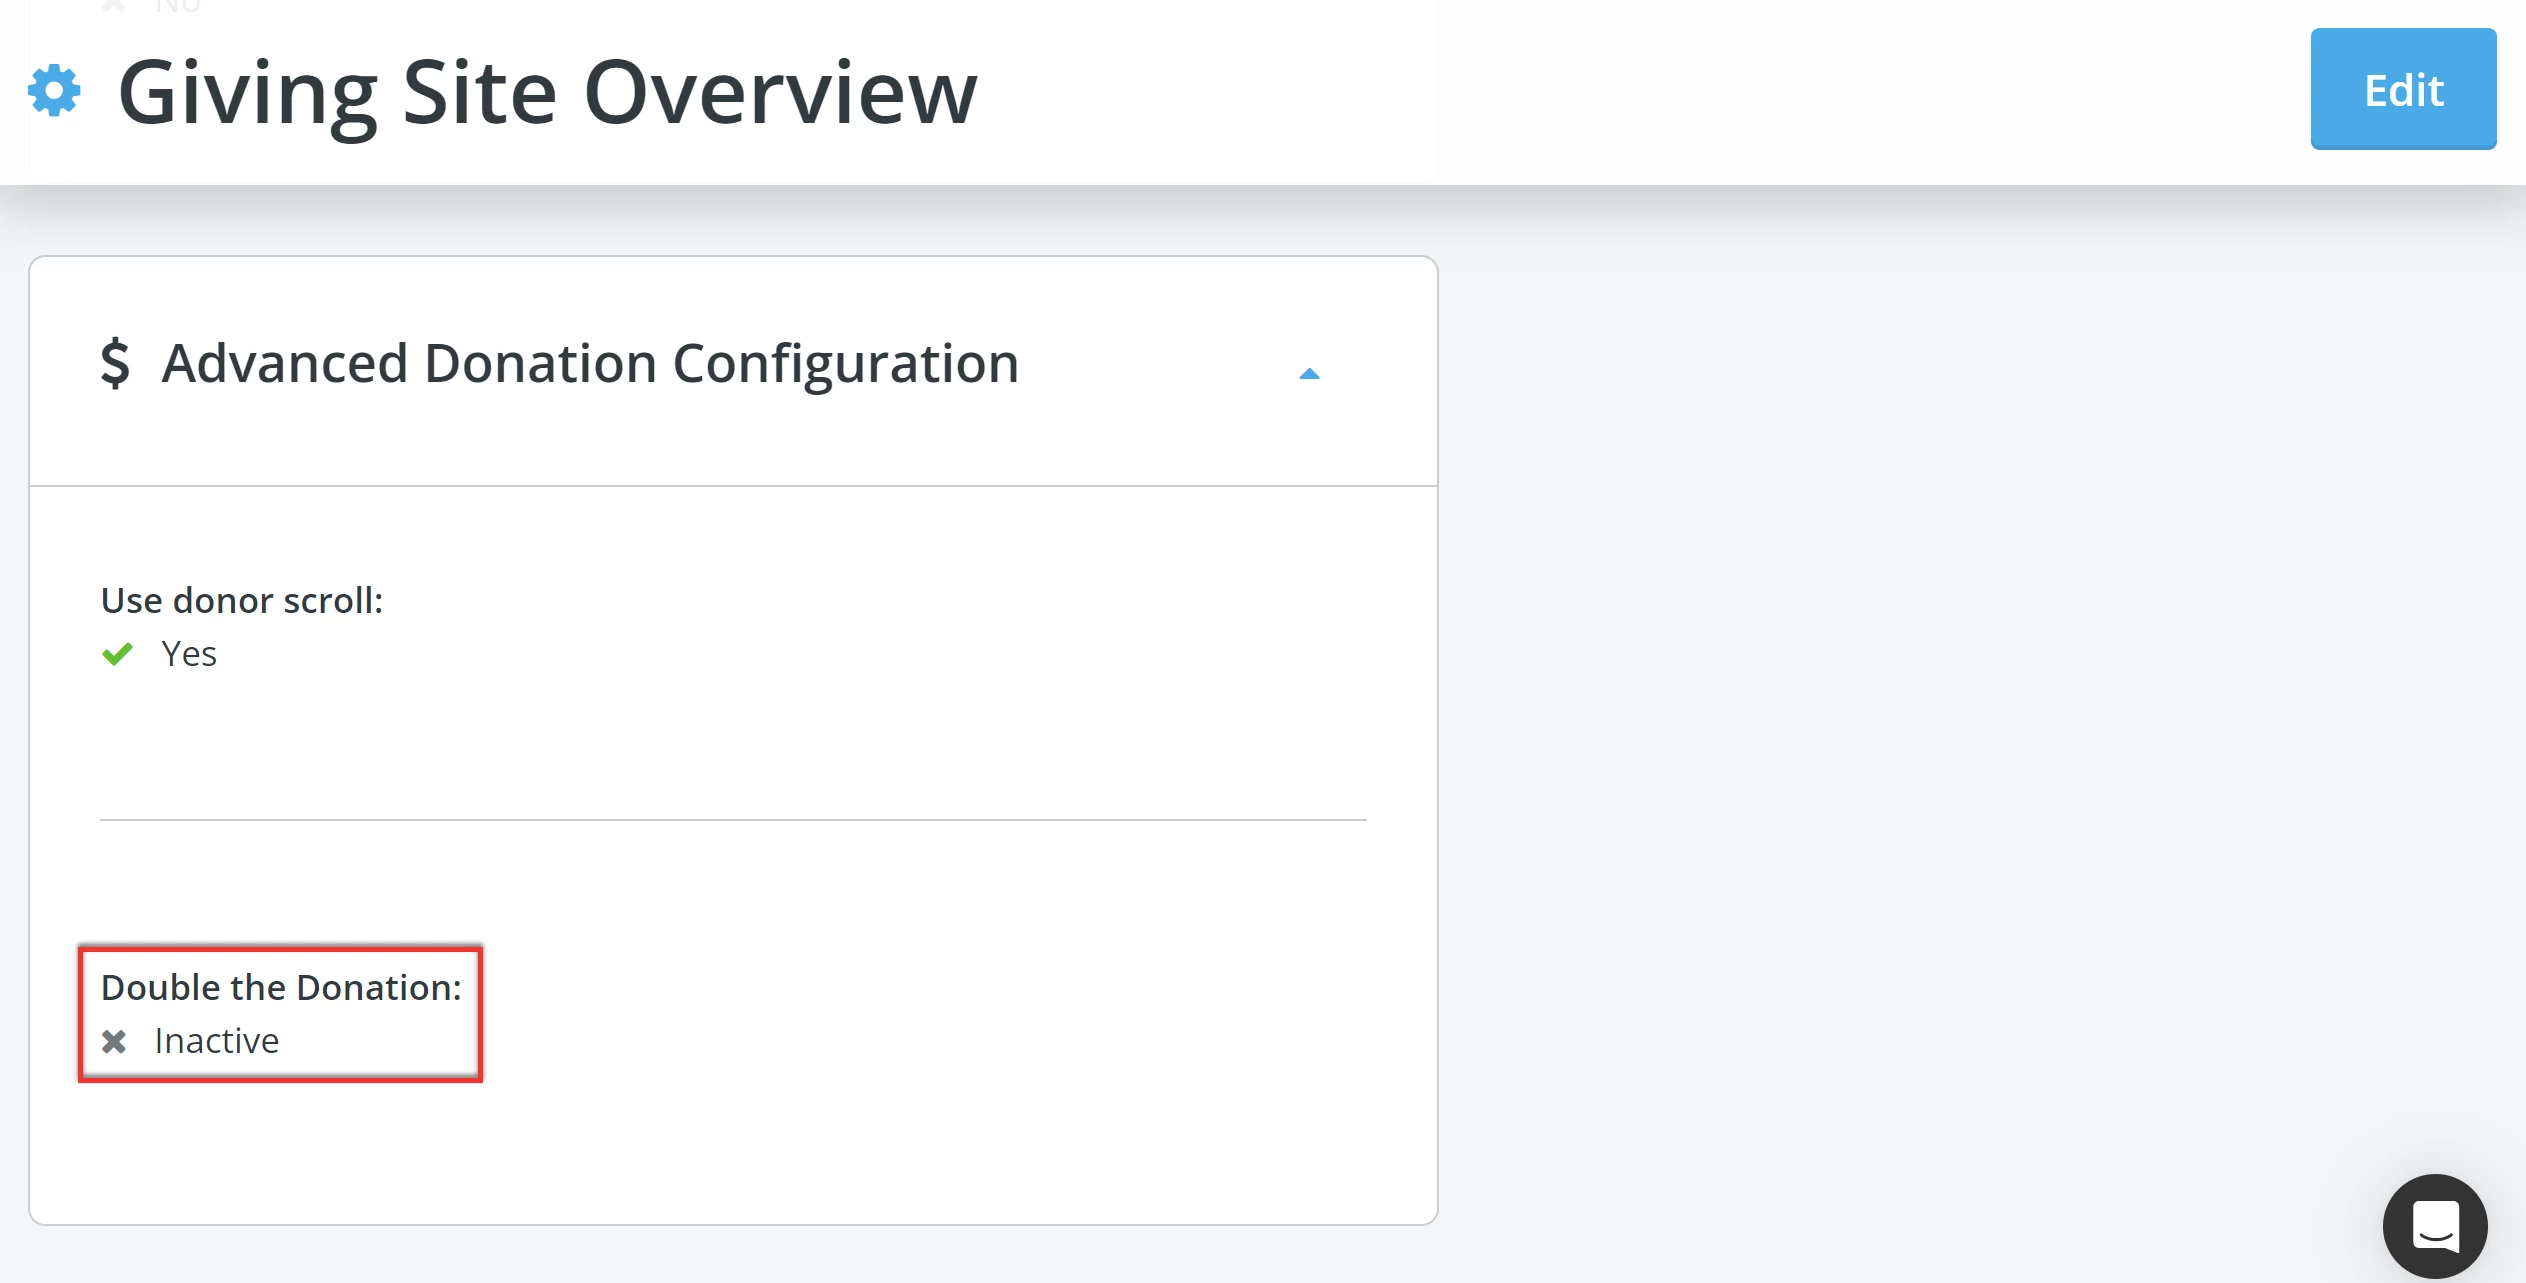Click the X icon beside Inactive
Viewport: 2526px width, 1283px height.
click(x=116, y=1041)
